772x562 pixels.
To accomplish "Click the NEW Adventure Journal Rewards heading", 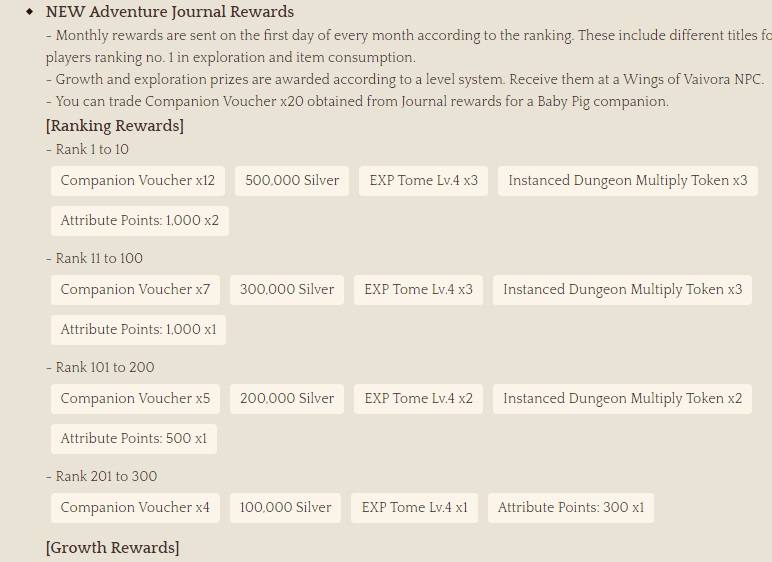I will coord(170,12).
